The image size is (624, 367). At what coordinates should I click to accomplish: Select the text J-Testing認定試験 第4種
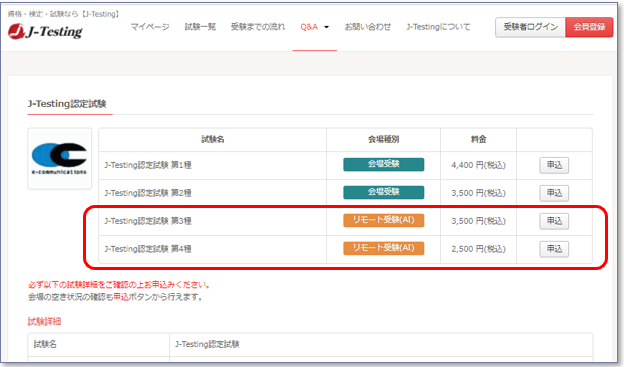(x=148, y=249)
